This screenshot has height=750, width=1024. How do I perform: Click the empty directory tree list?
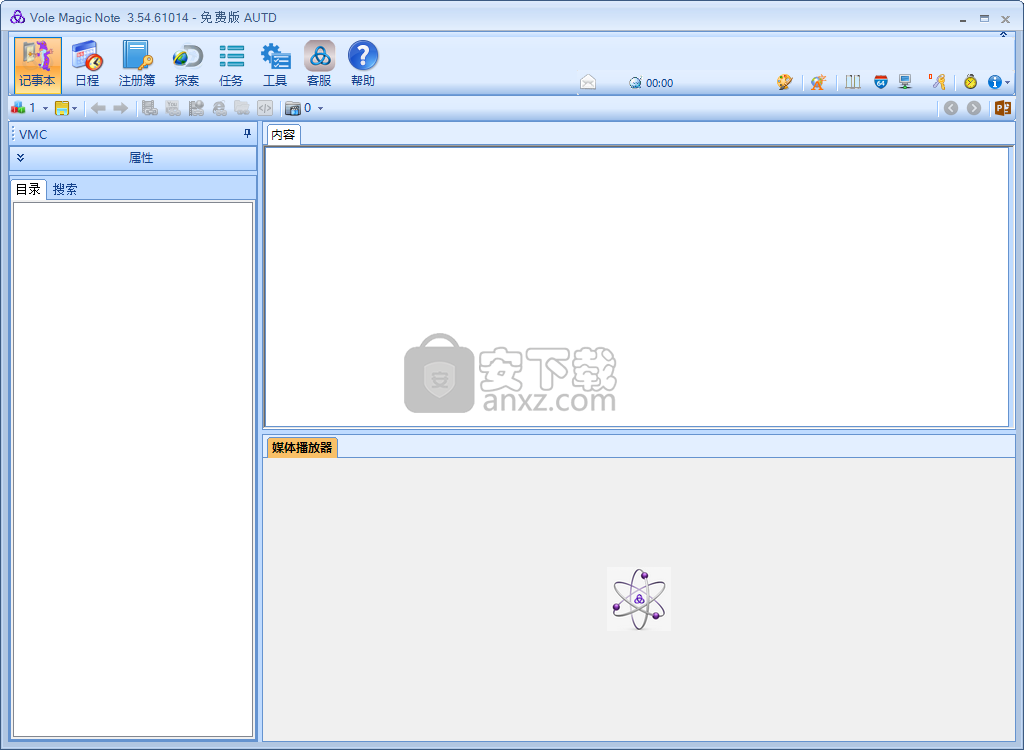click(133, 469)
